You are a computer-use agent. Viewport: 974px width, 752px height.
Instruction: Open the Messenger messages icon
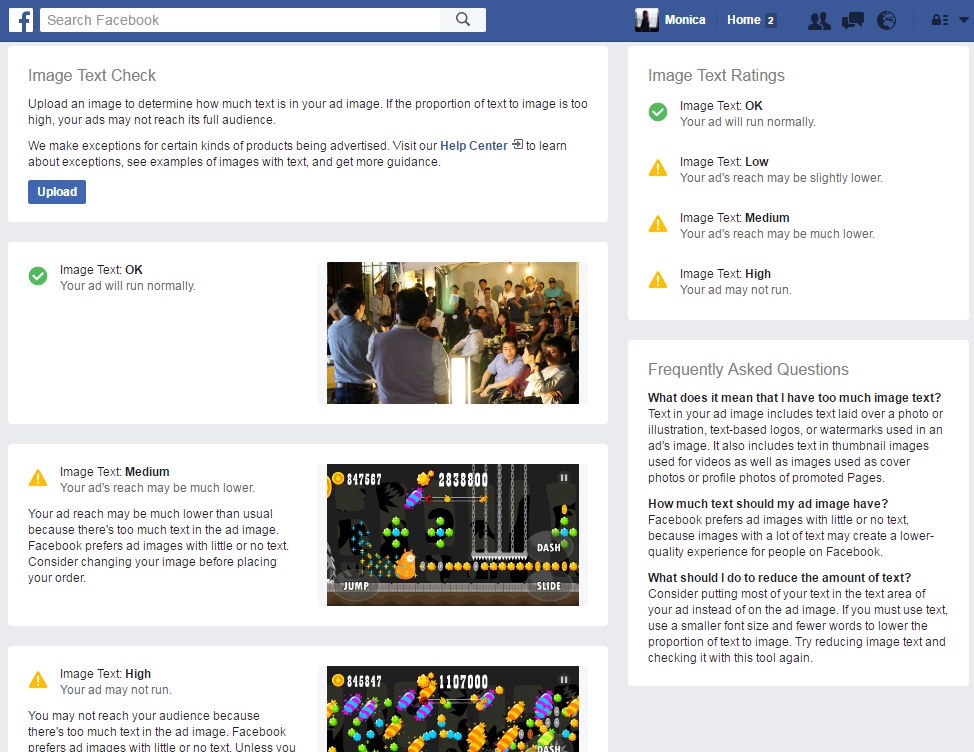[852, 20]
